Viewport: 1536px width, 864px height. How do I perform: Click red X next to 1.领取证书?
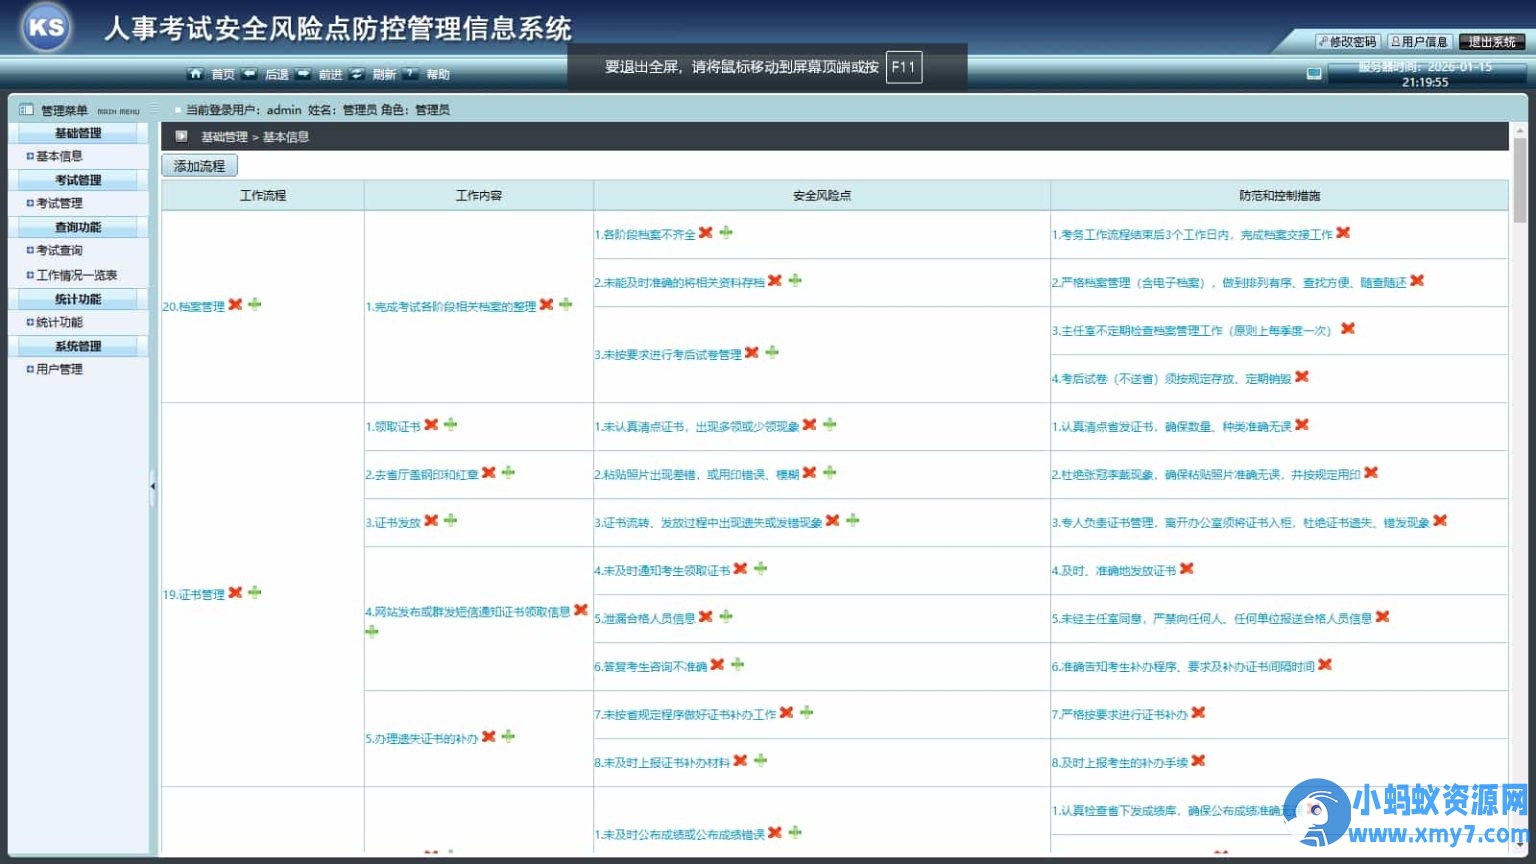click(431, 424)
